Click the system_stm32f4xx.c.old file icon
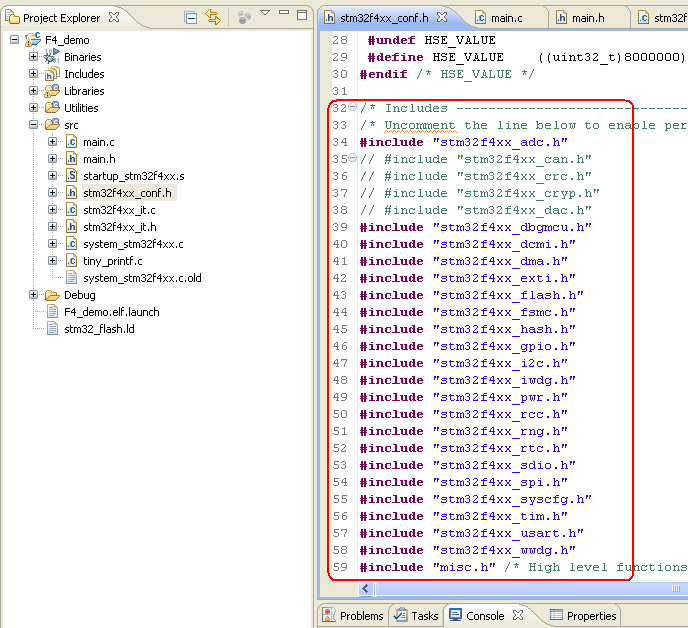Screen dimensions: 688x628 [71, 278]
